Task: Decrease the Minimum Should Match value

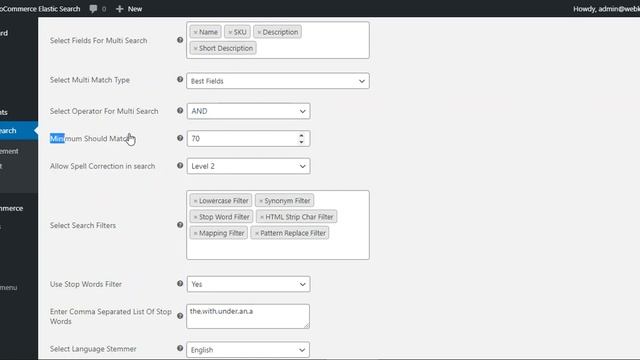Action: [x=301, y=142]
